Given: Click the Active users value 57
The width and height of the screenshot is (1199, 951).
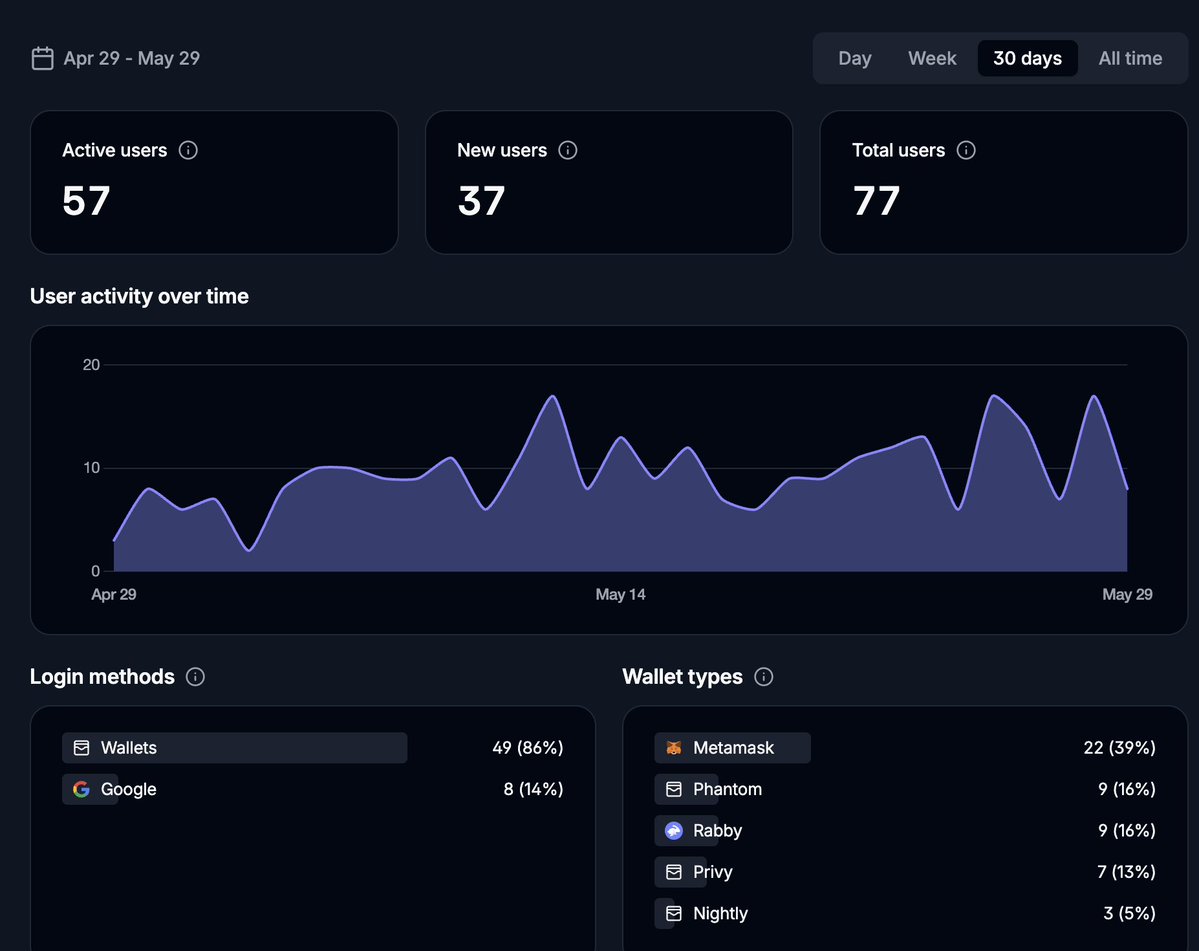Looking at the screenshot, I should point(86,201).
